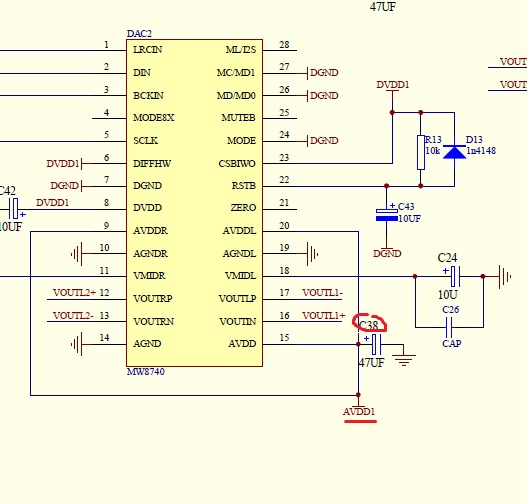
Task: Select the MUTEB pin name
Action: pyautogui.click(x=239, y=118)
